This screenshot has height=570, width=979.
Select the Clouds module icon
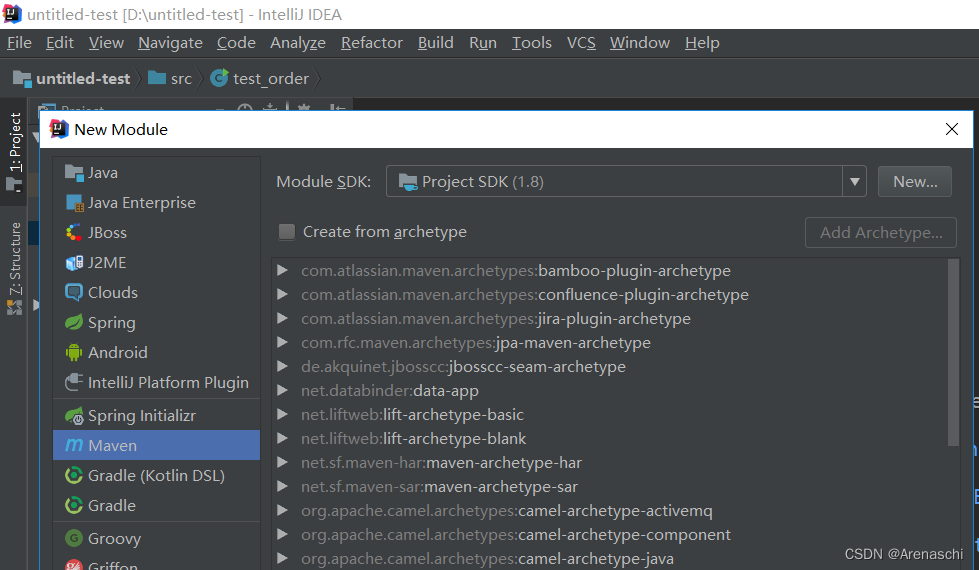pyautogui.click(x=74, y=292)
